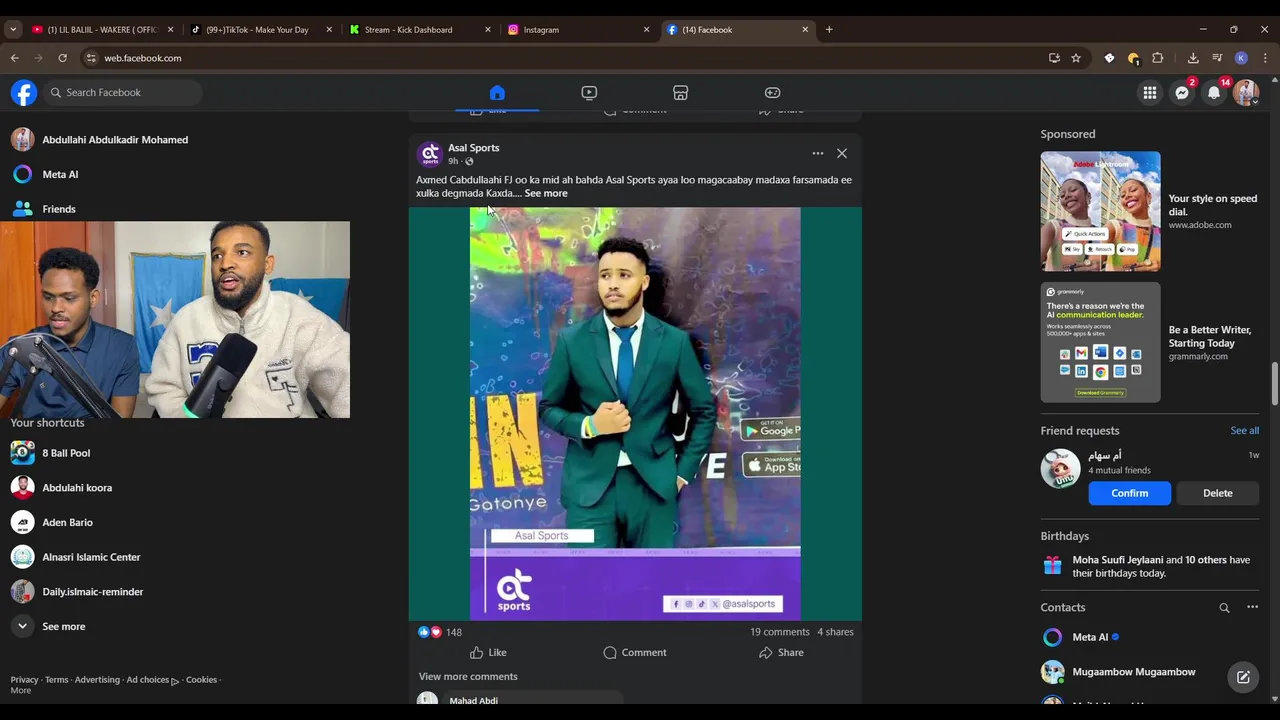The image size is (1280, 720).
Task: Open the 4 shares link
Action: 835,632
